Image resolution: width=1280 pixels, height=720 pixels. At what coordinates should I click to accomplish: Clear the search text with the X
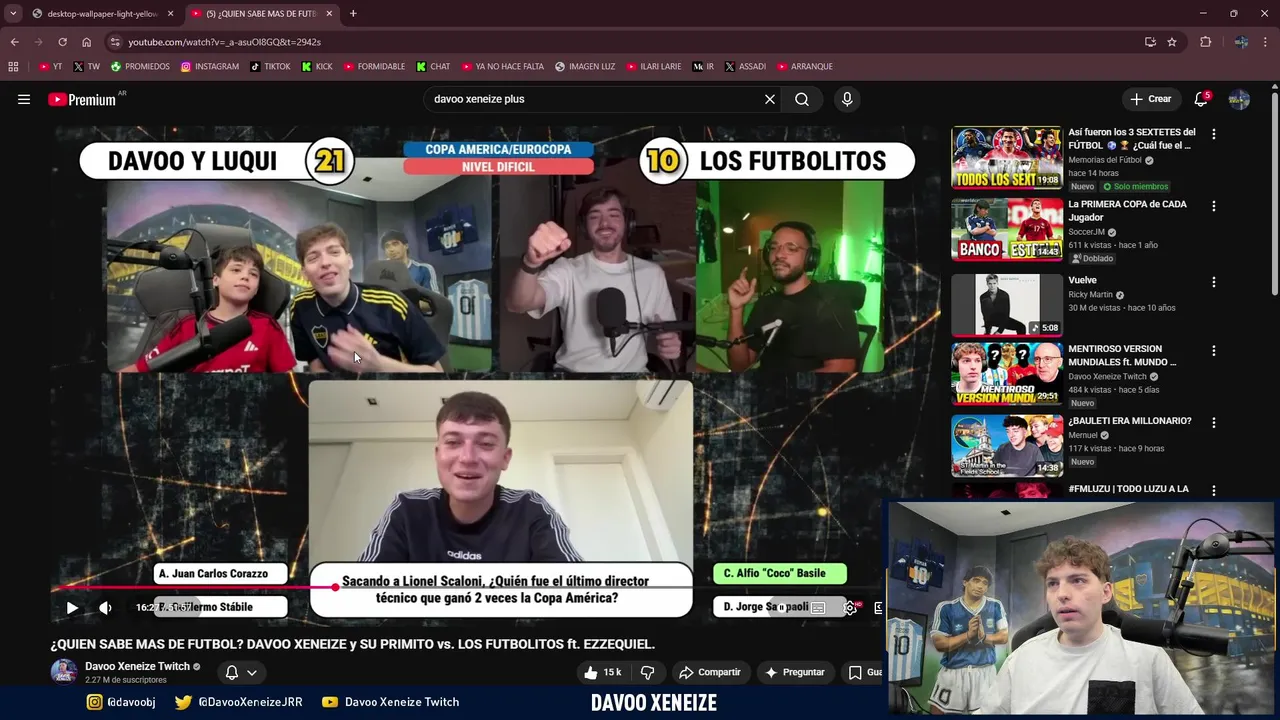(770, 99)
